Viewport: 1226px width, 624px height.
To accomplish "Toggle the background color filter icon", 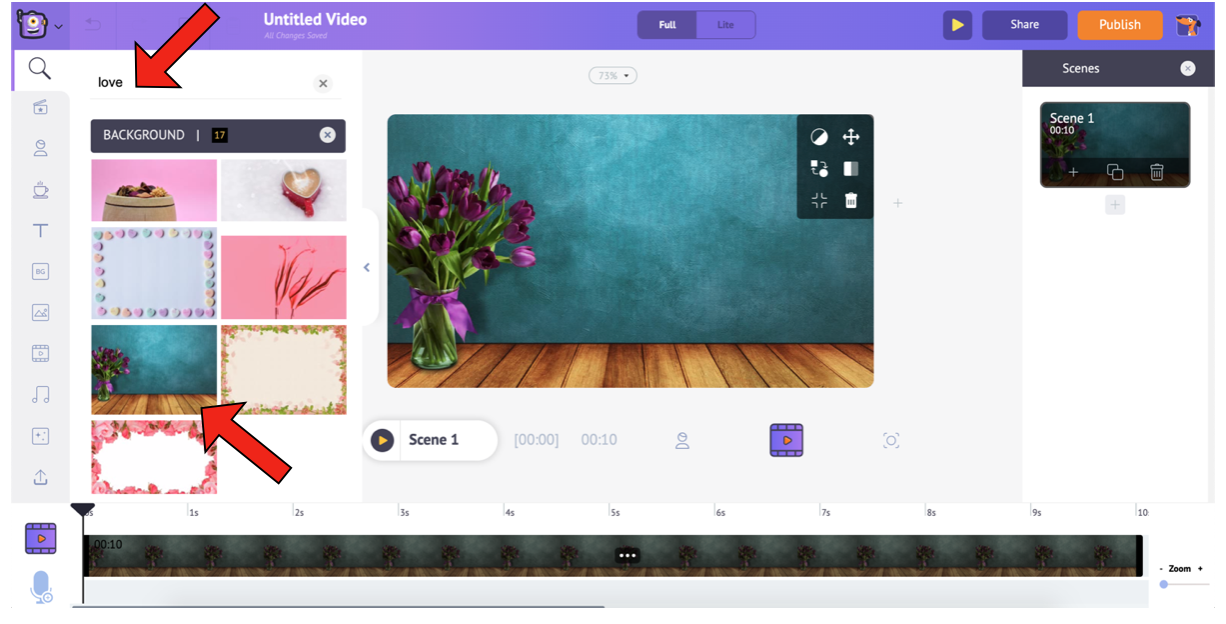I will [x=819, y=137].
